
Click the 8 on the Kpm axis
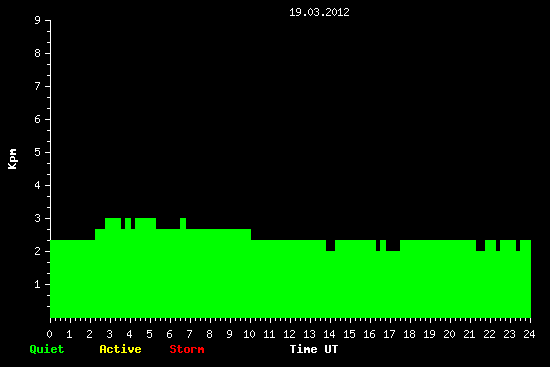tap(38, 53)
